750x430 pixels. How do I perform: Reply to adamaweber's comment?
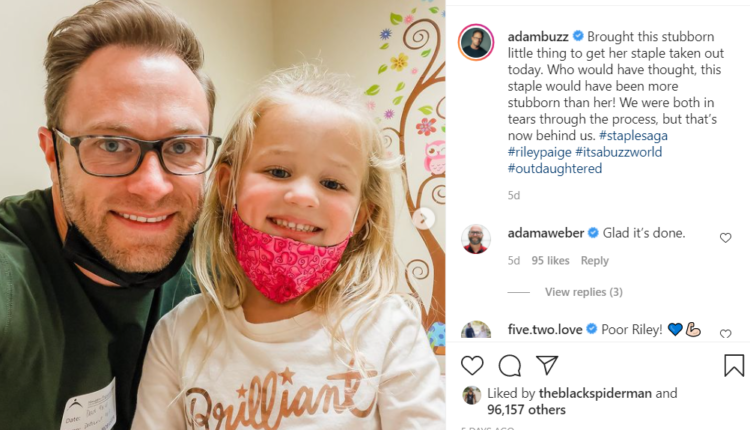[595, 261]
